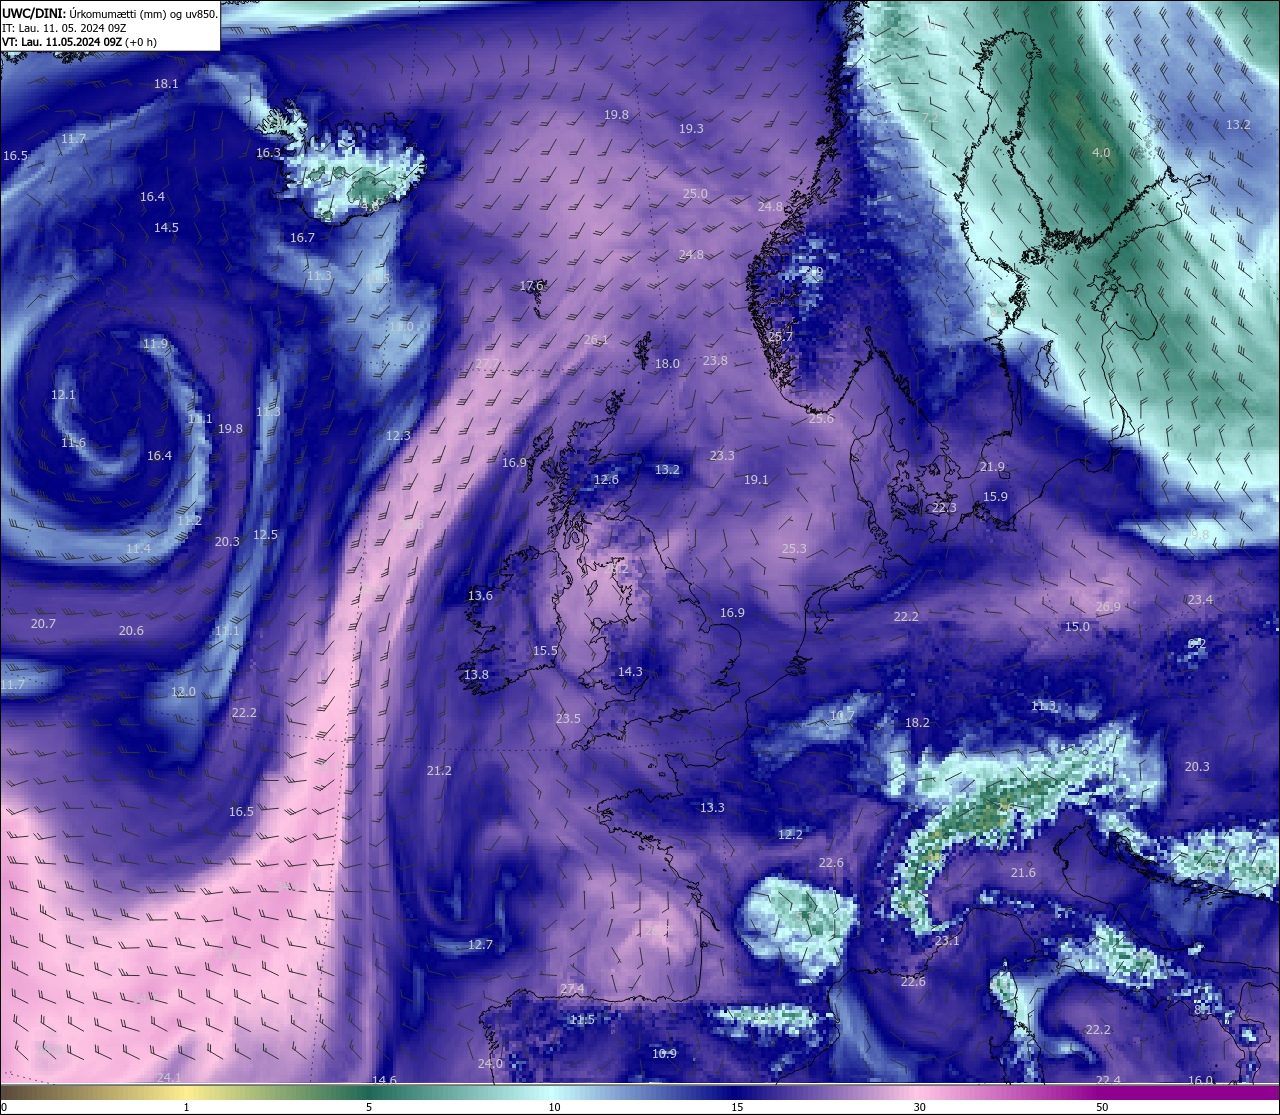Viewport: 1280px width, 1115px height.
Task: Click the color scale tick labeled 10
Action: 554,1107
